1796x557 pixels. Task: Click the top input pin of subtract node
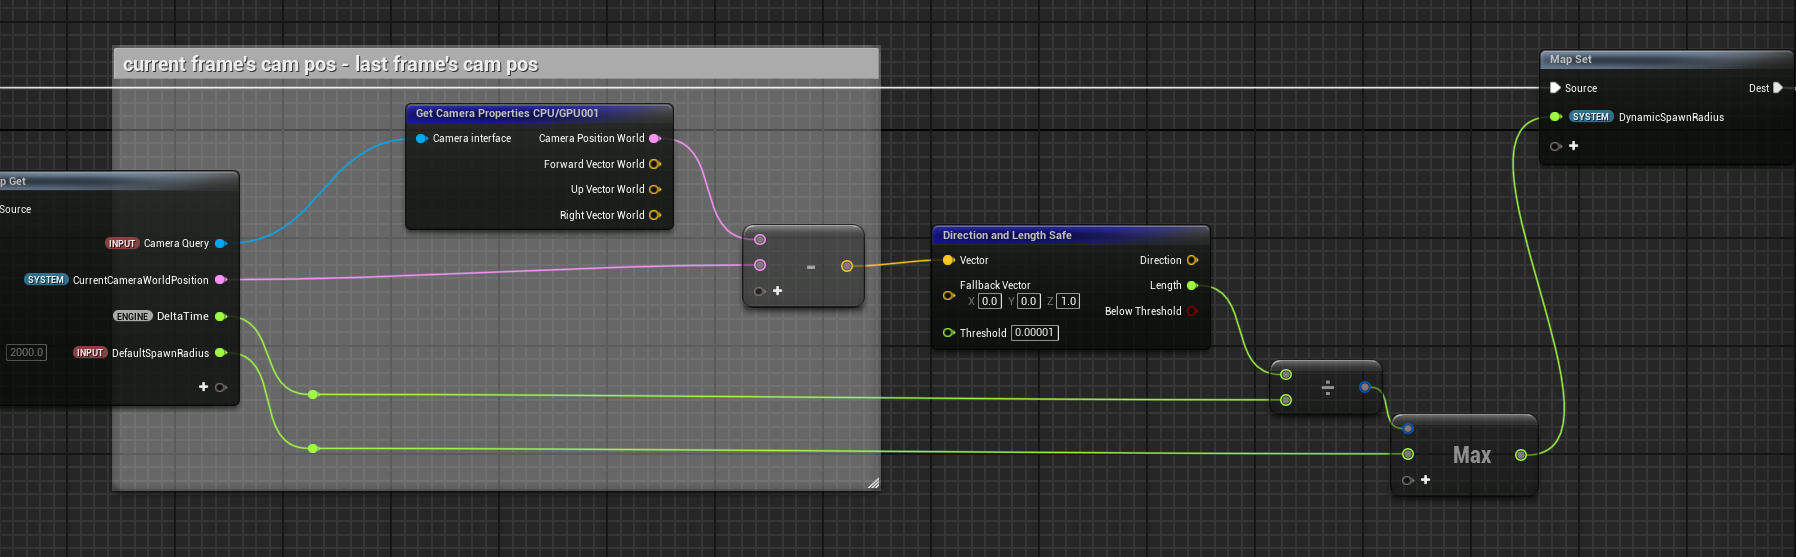tap(760, 239)
